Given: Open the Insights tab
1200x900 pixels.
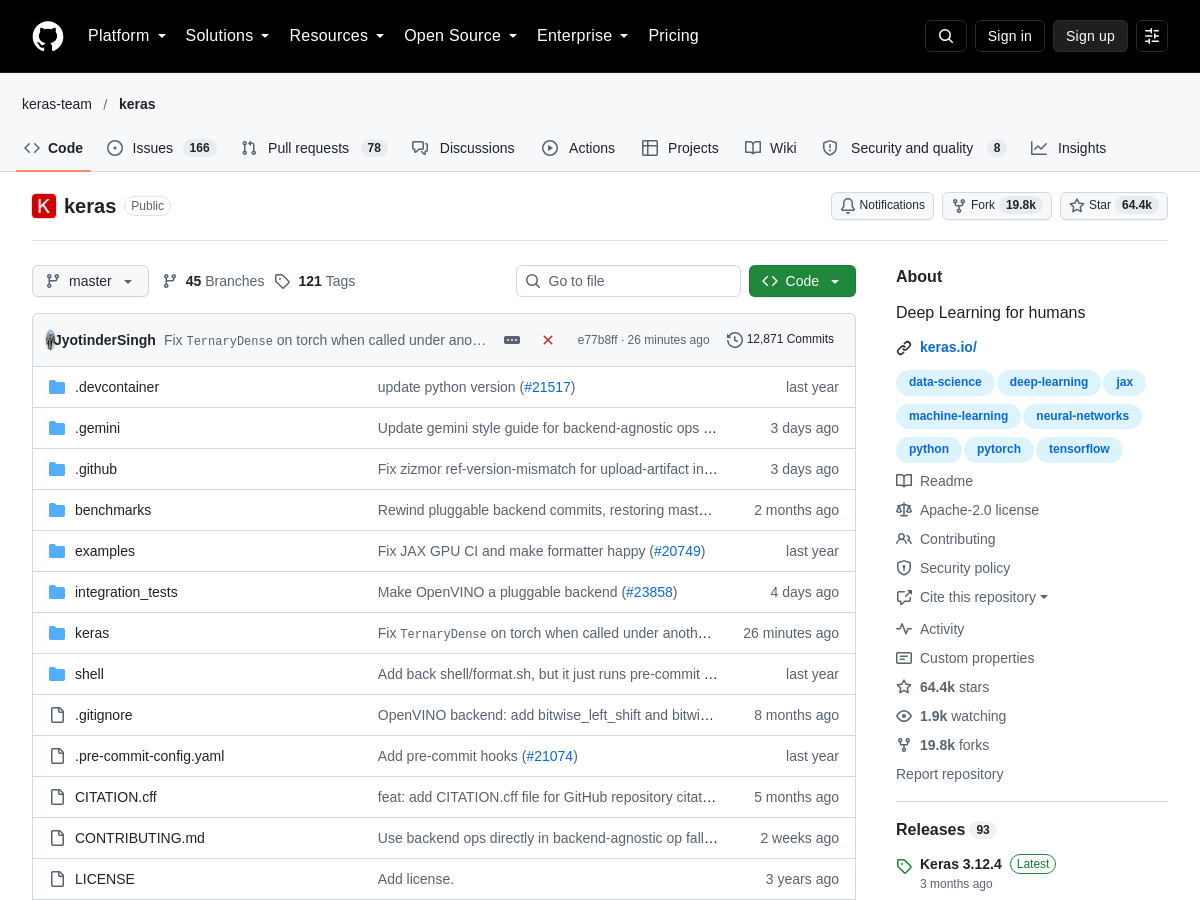Looking at the screenshot, I should [x=1068, y=148].
